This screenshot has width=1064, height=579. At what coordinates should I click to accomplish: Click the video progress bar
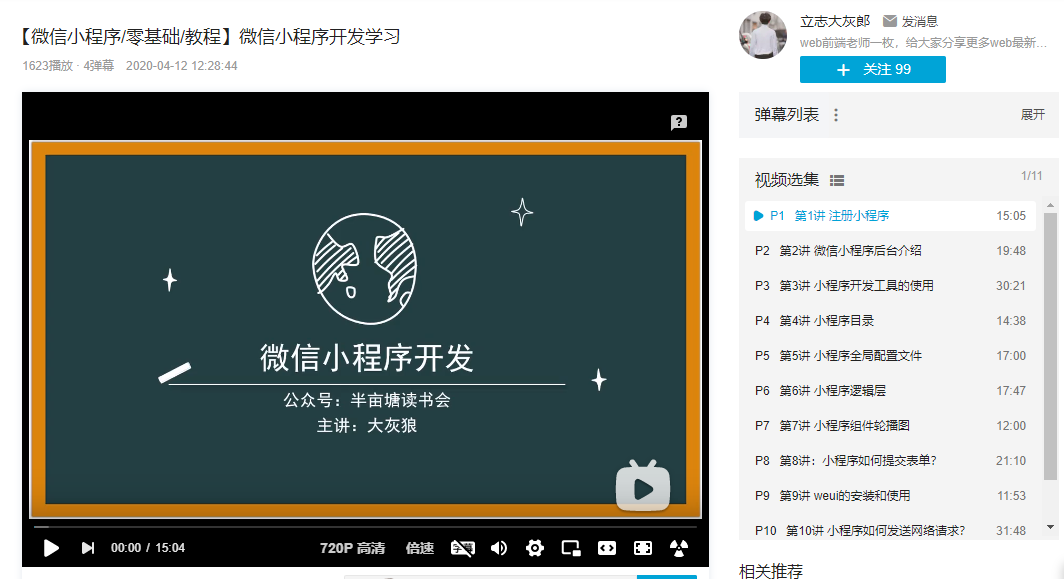coord(365,526)
